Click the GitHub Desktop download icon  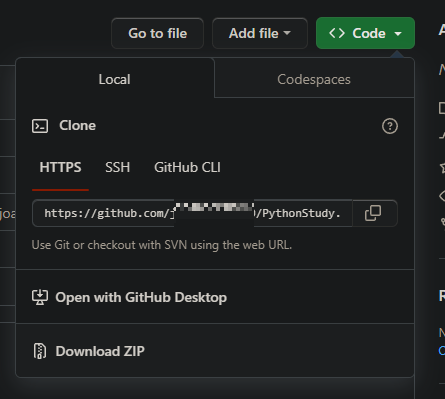pyautogui.click(x=40, y=297)
